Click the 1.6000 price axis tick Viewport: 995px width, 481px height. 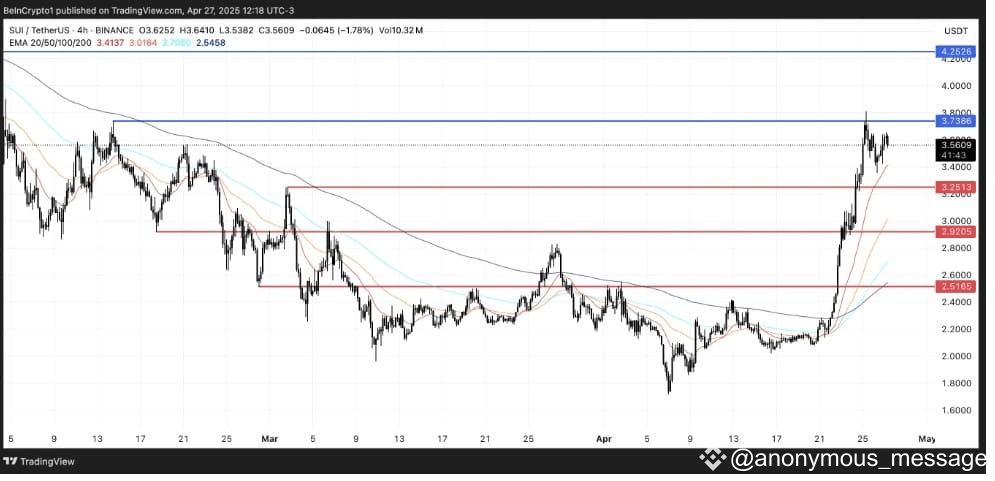coord(956,410)
